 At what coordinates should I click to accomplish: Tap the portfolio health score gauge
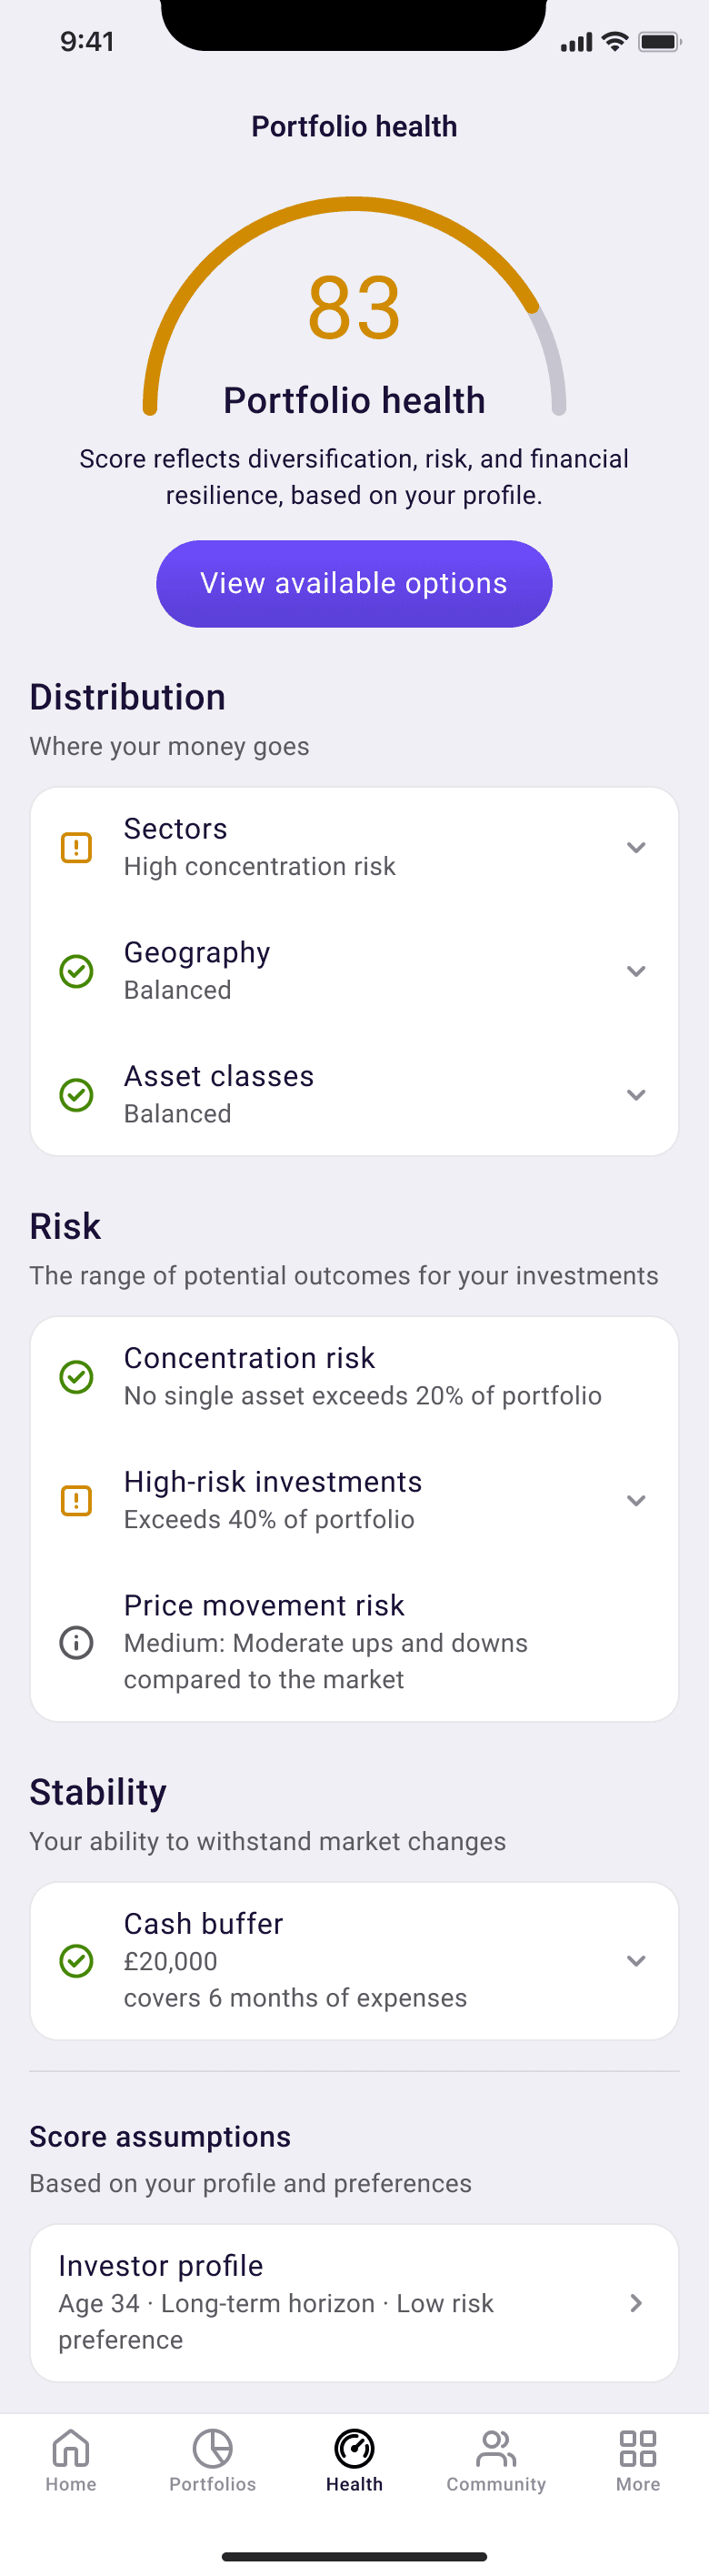click(x=354, y=310)
